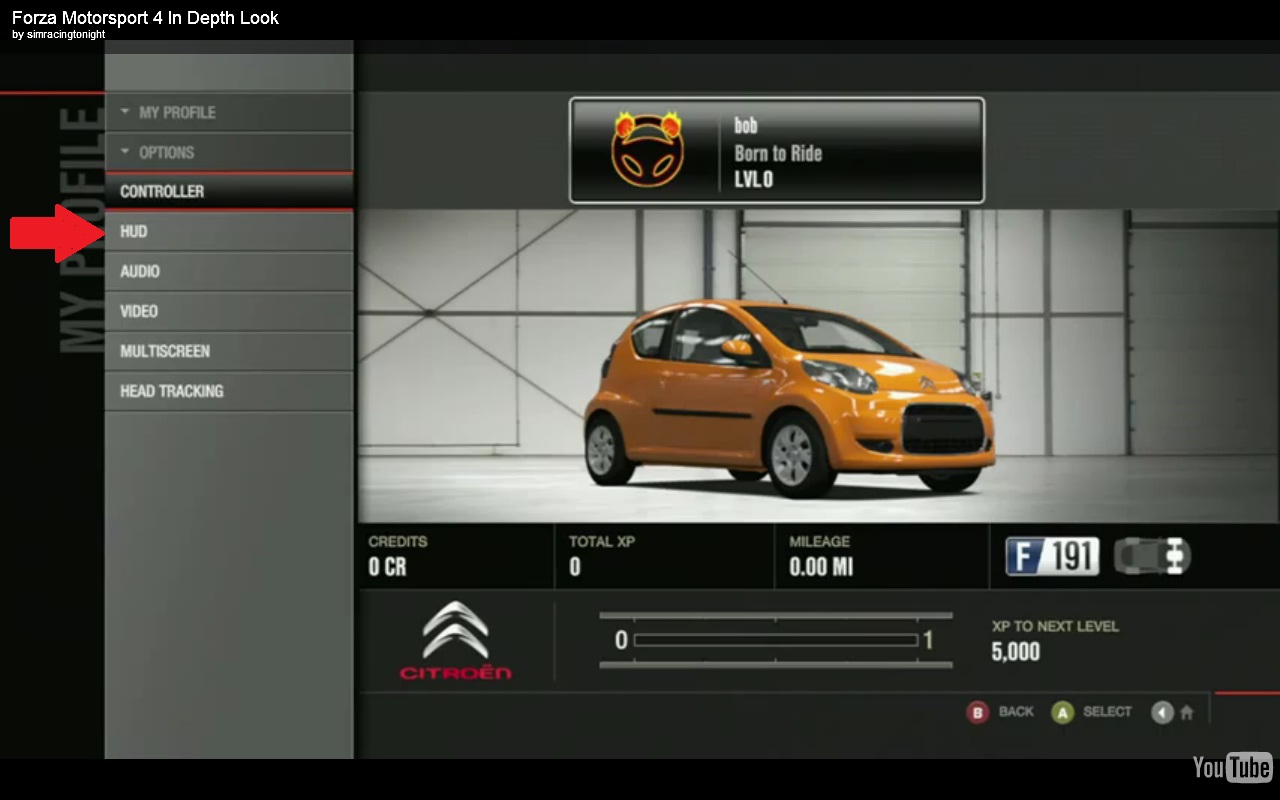Select the CONTROLLER menu item

click(x=229, y=191)
